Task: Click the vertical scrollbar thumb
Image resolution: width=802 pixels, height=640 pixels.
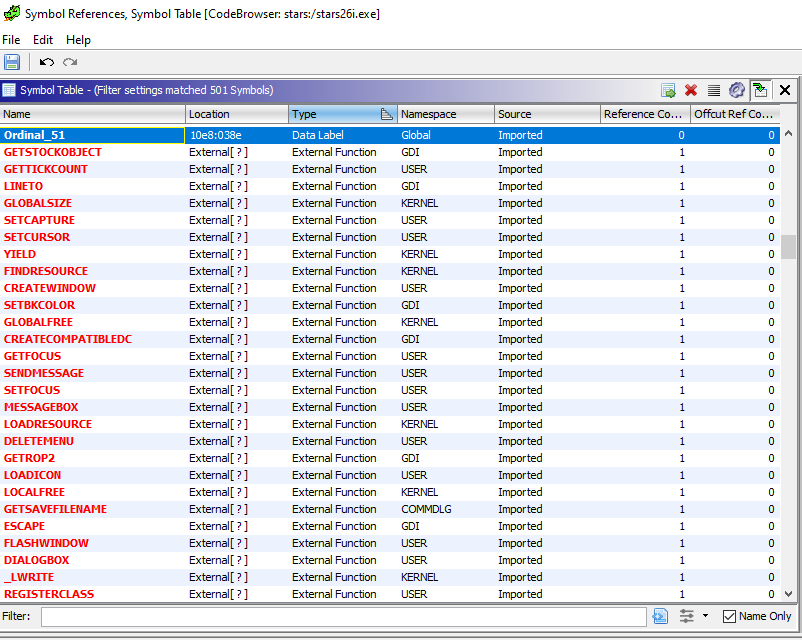Action: tap(788, 247)
